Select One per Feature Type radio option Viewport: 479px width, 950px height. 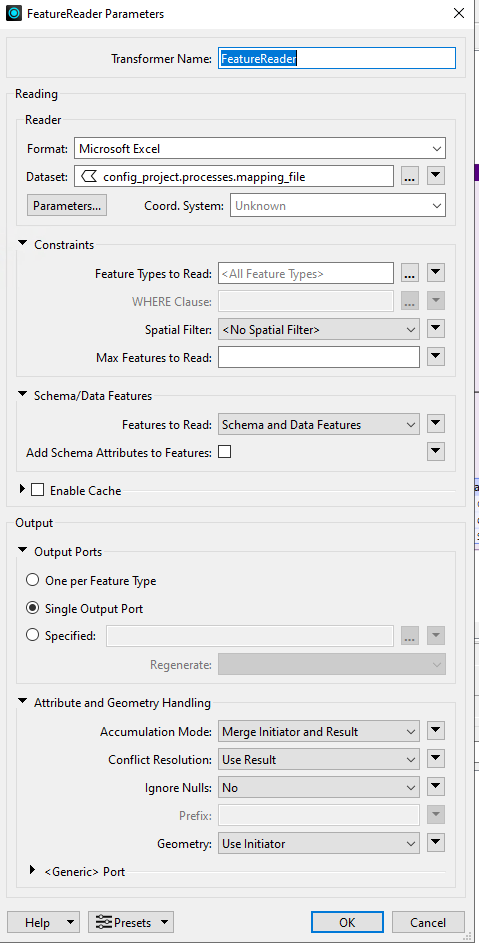pyautogui.click(x=33, y=580)
